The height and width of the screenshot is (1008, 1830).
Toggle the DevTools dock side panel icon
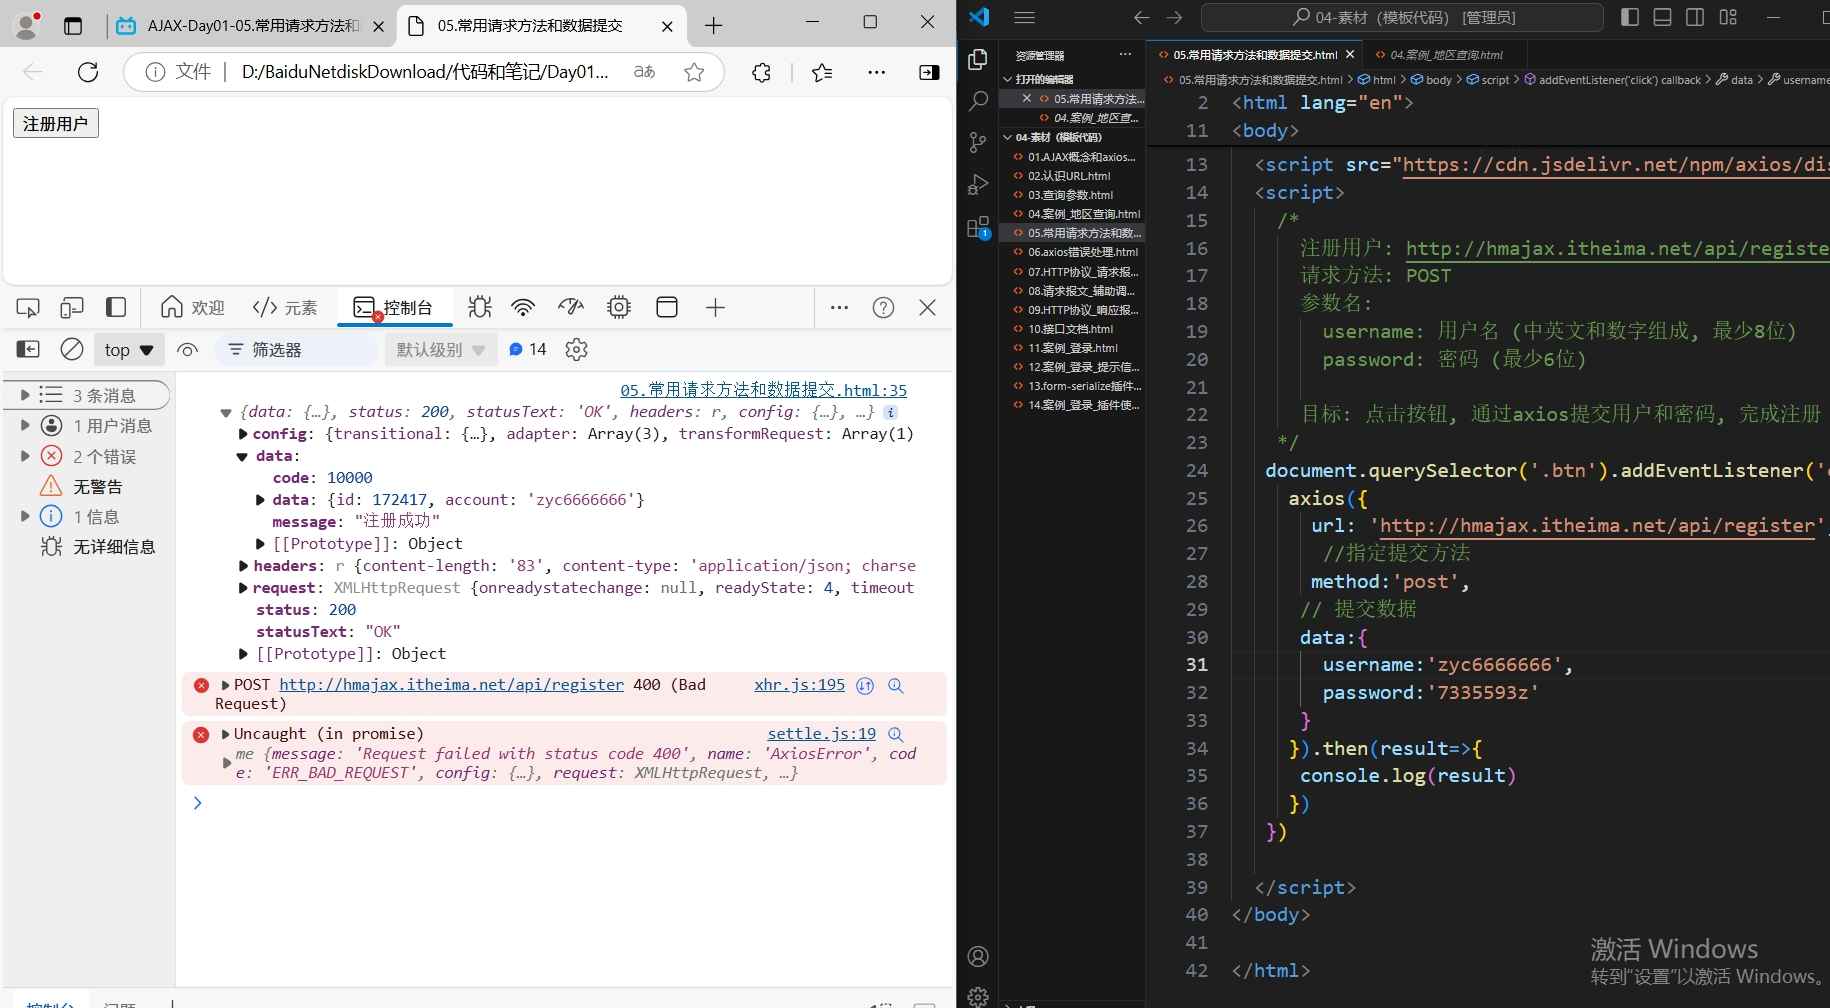tap(116, 308)
